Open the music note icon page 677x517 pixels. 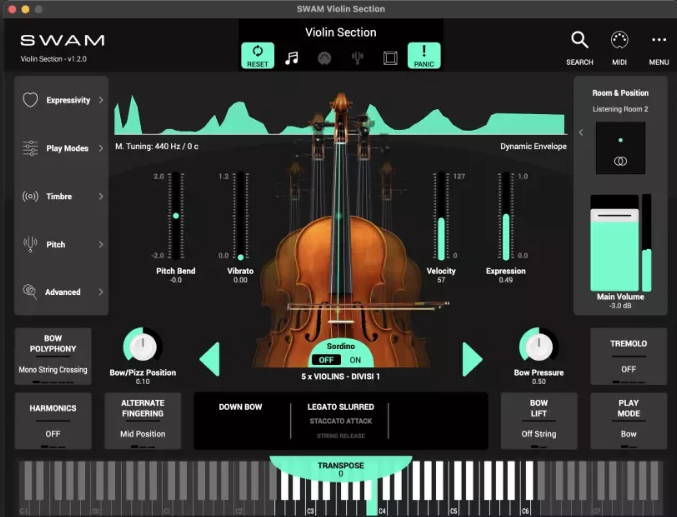pos(291,58)
